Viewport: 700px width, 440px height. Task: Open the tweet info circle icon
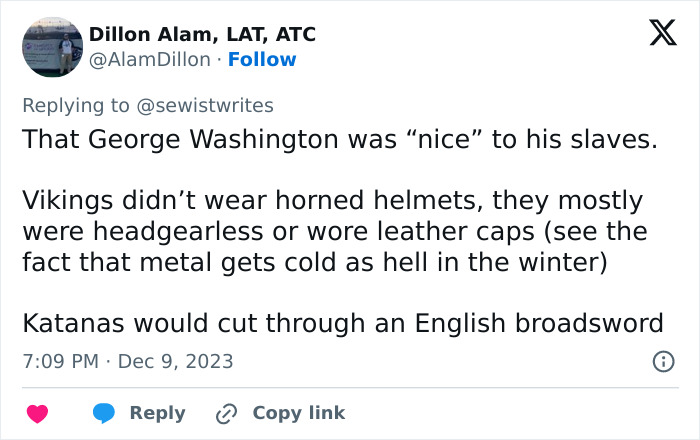[662, 361]
